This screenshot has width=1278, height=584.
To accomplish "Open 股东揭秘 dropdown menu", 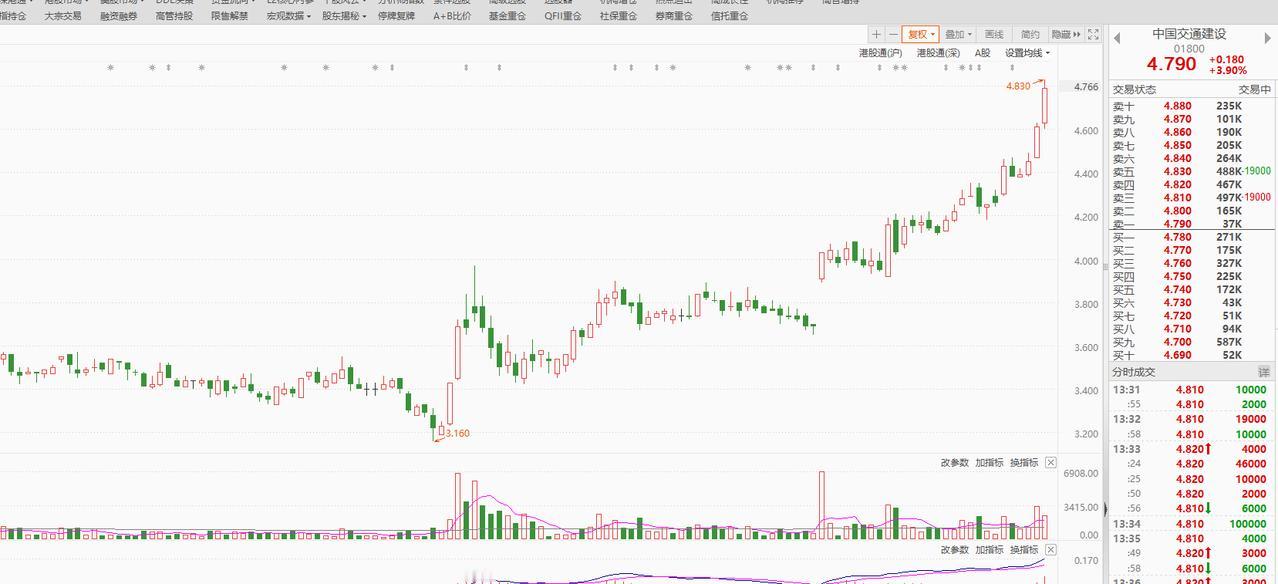I will tap(344, 16).
